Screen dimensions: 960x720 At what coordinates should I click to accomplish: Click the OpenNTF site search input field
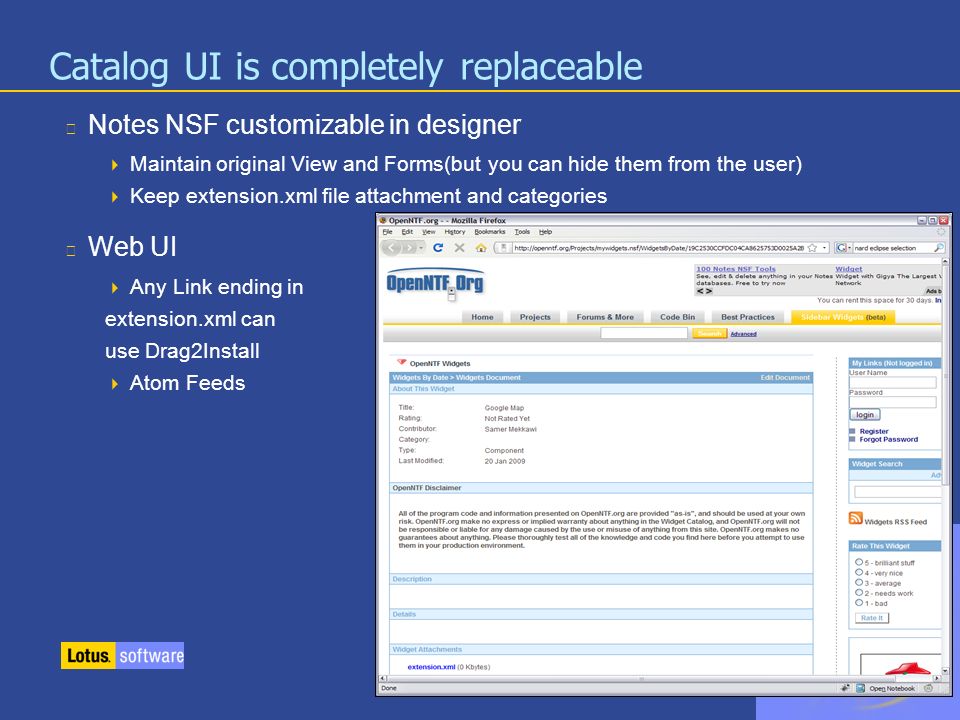[644, 333]
